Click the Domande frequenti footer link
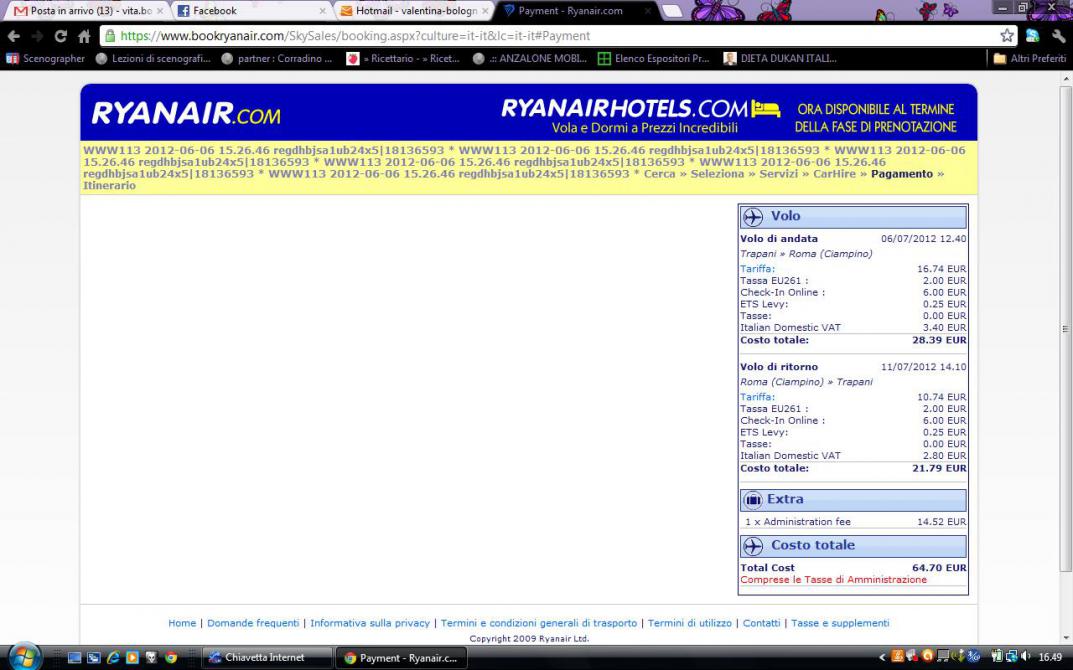Viewport: 1073px width, 670px height. point(253,623)
